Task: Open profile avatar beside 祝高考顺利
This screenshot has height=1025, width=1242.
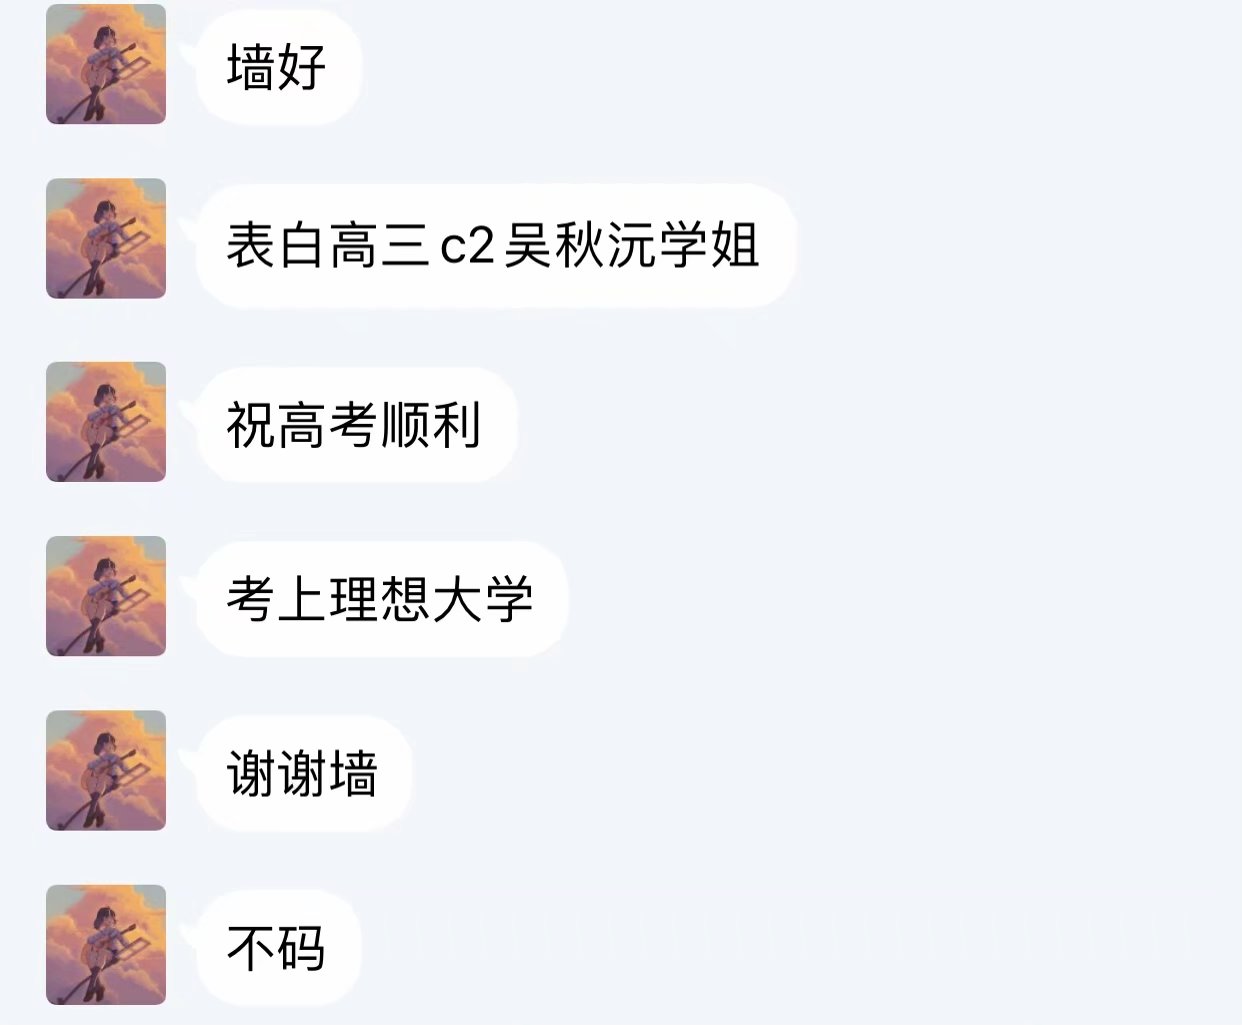Action: (106, 422)
